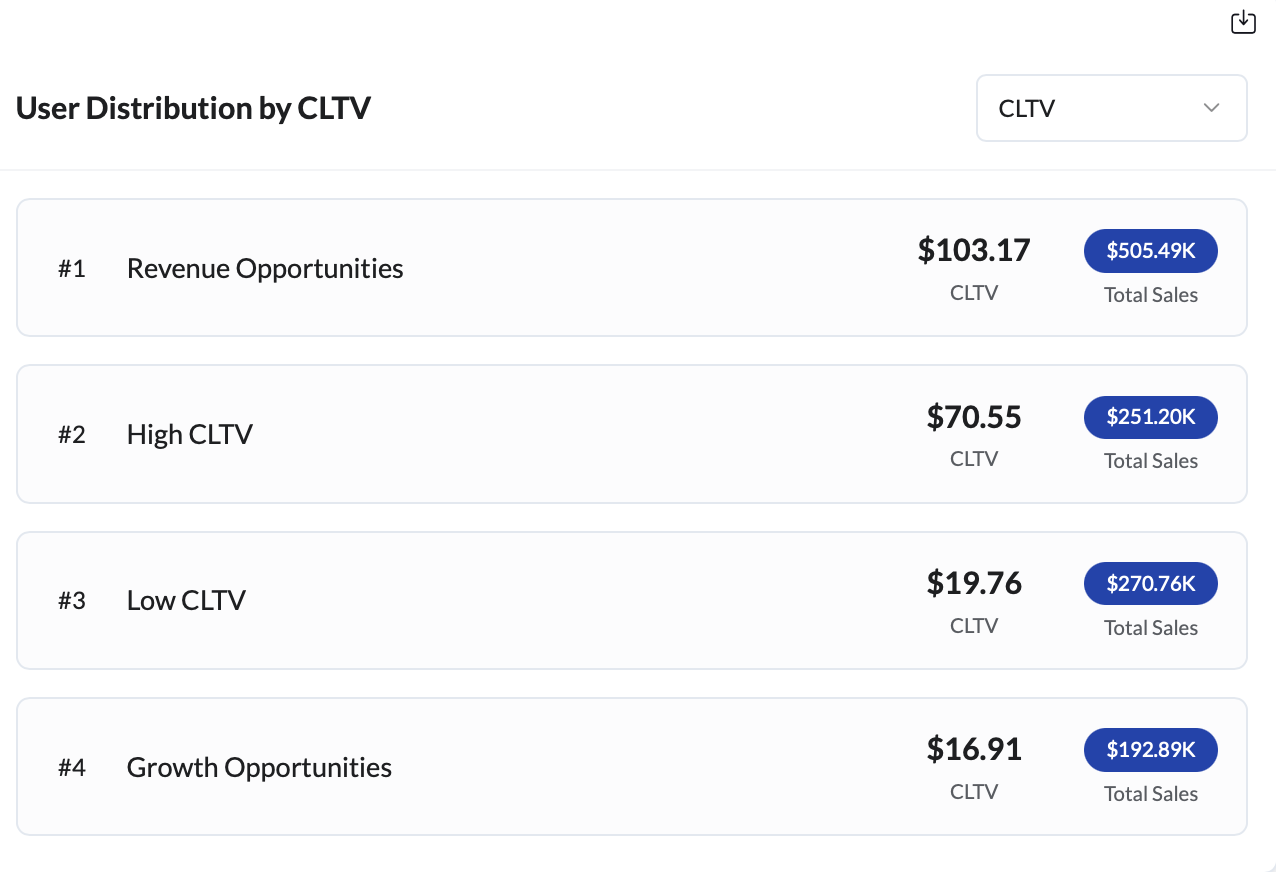Image resolution: width=1276 pixels, height=872 pixels.
Task: Click the #3 rank label
Action: click(72, 601)
